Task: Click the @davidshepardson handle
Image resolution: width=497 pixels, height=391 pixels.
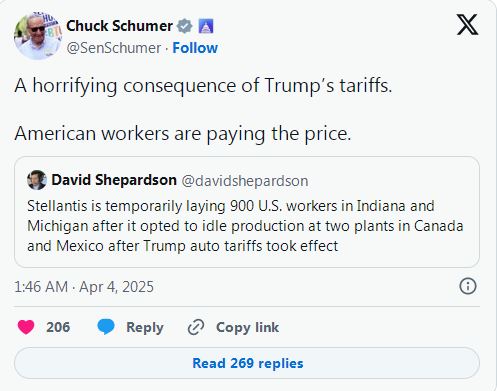Action: [x=245, y=181]
